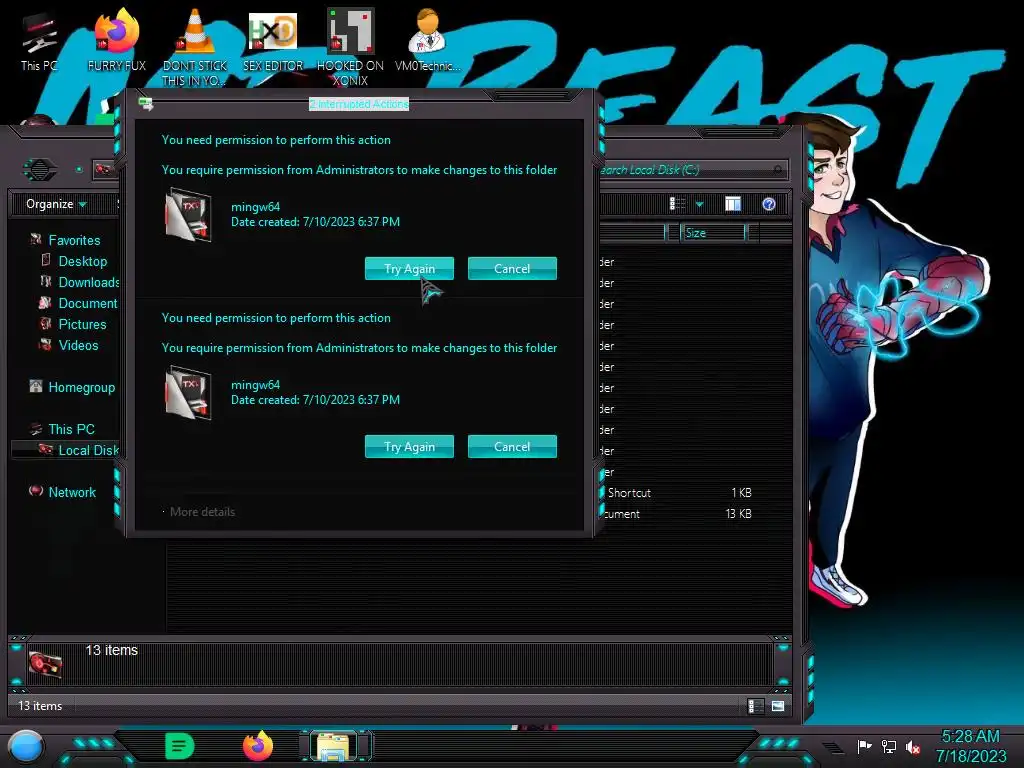Viewport: 1024px width, 768px height.
Task: Click the Favorites star icon
Action: coord(36,240)
